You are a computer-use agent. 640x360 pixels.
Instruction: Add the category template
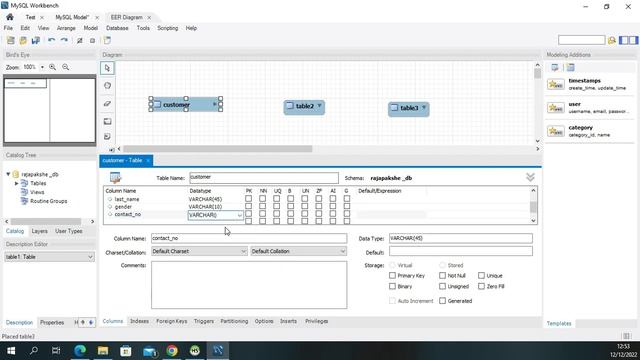[590, 131]
